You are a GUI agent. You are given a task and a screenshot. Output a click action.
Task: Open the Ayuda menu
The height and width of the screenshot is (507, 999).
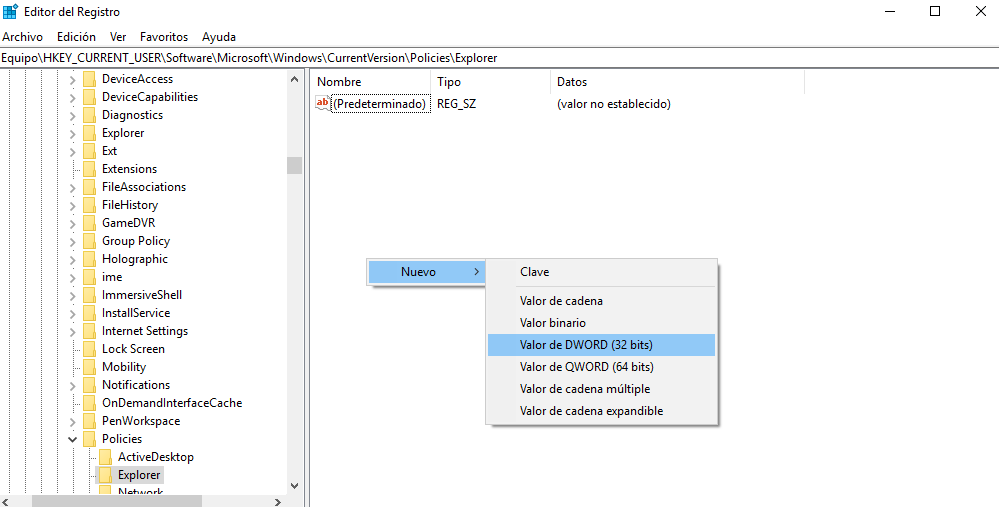pos(219,37)
